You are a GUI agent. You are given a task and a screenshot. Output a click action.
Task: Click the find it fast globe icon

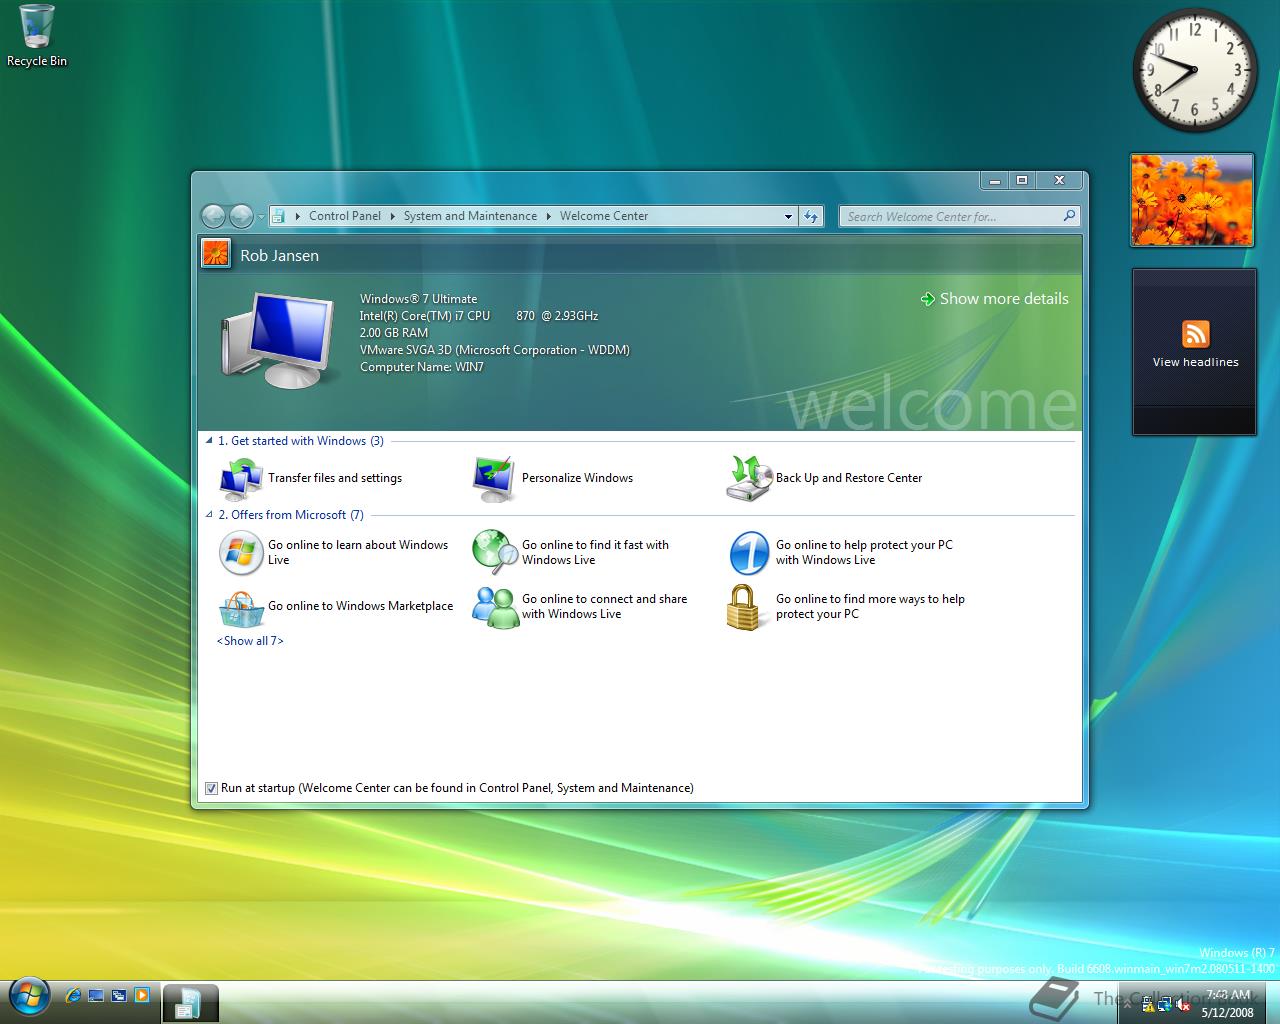494,552
